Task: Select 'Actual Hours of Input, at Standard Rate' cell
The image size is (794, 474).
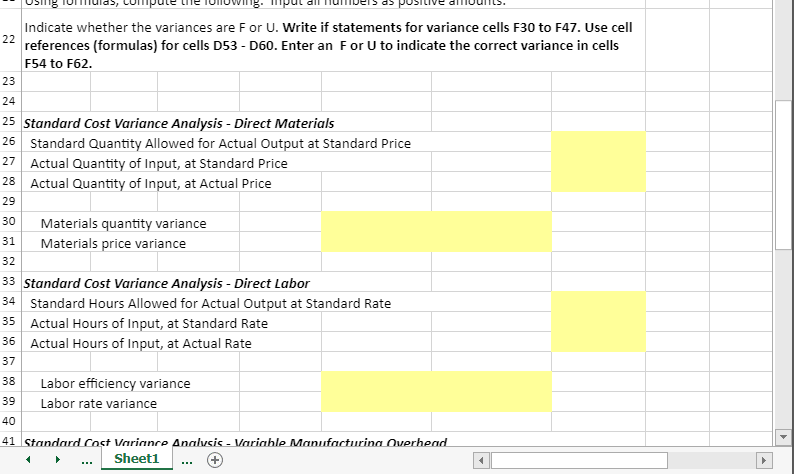Action: click(149, 323)
